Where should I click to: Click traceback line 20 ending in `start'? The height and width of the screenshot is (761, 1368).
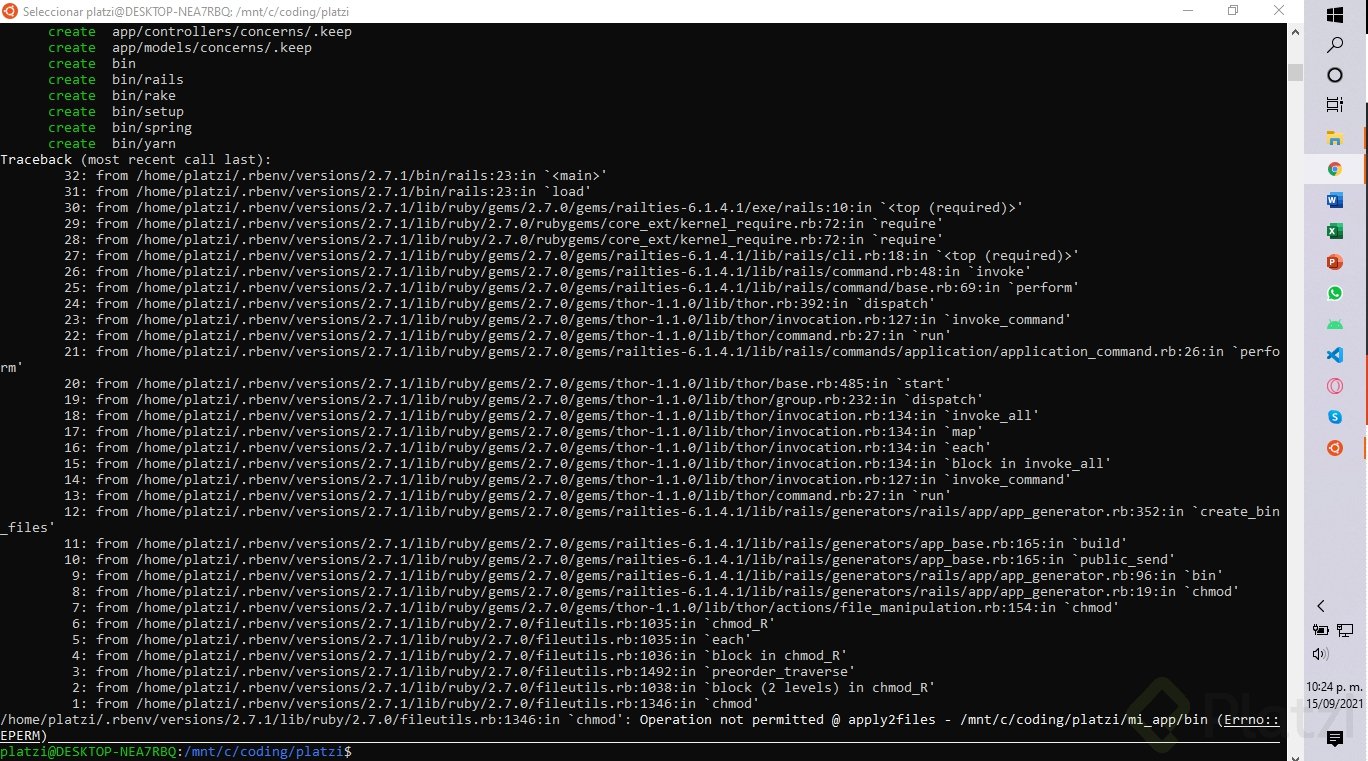pyautogui.click(x=508, y=383)
